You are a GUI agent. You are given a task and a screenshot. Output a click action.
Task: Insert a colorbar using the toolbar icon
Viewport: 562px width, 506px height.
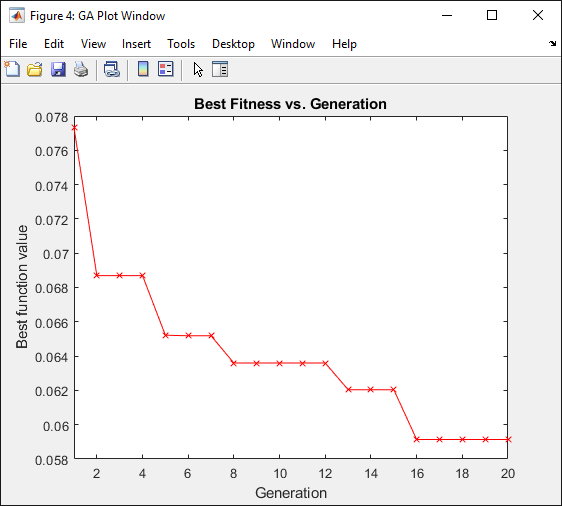coord(143,69)
